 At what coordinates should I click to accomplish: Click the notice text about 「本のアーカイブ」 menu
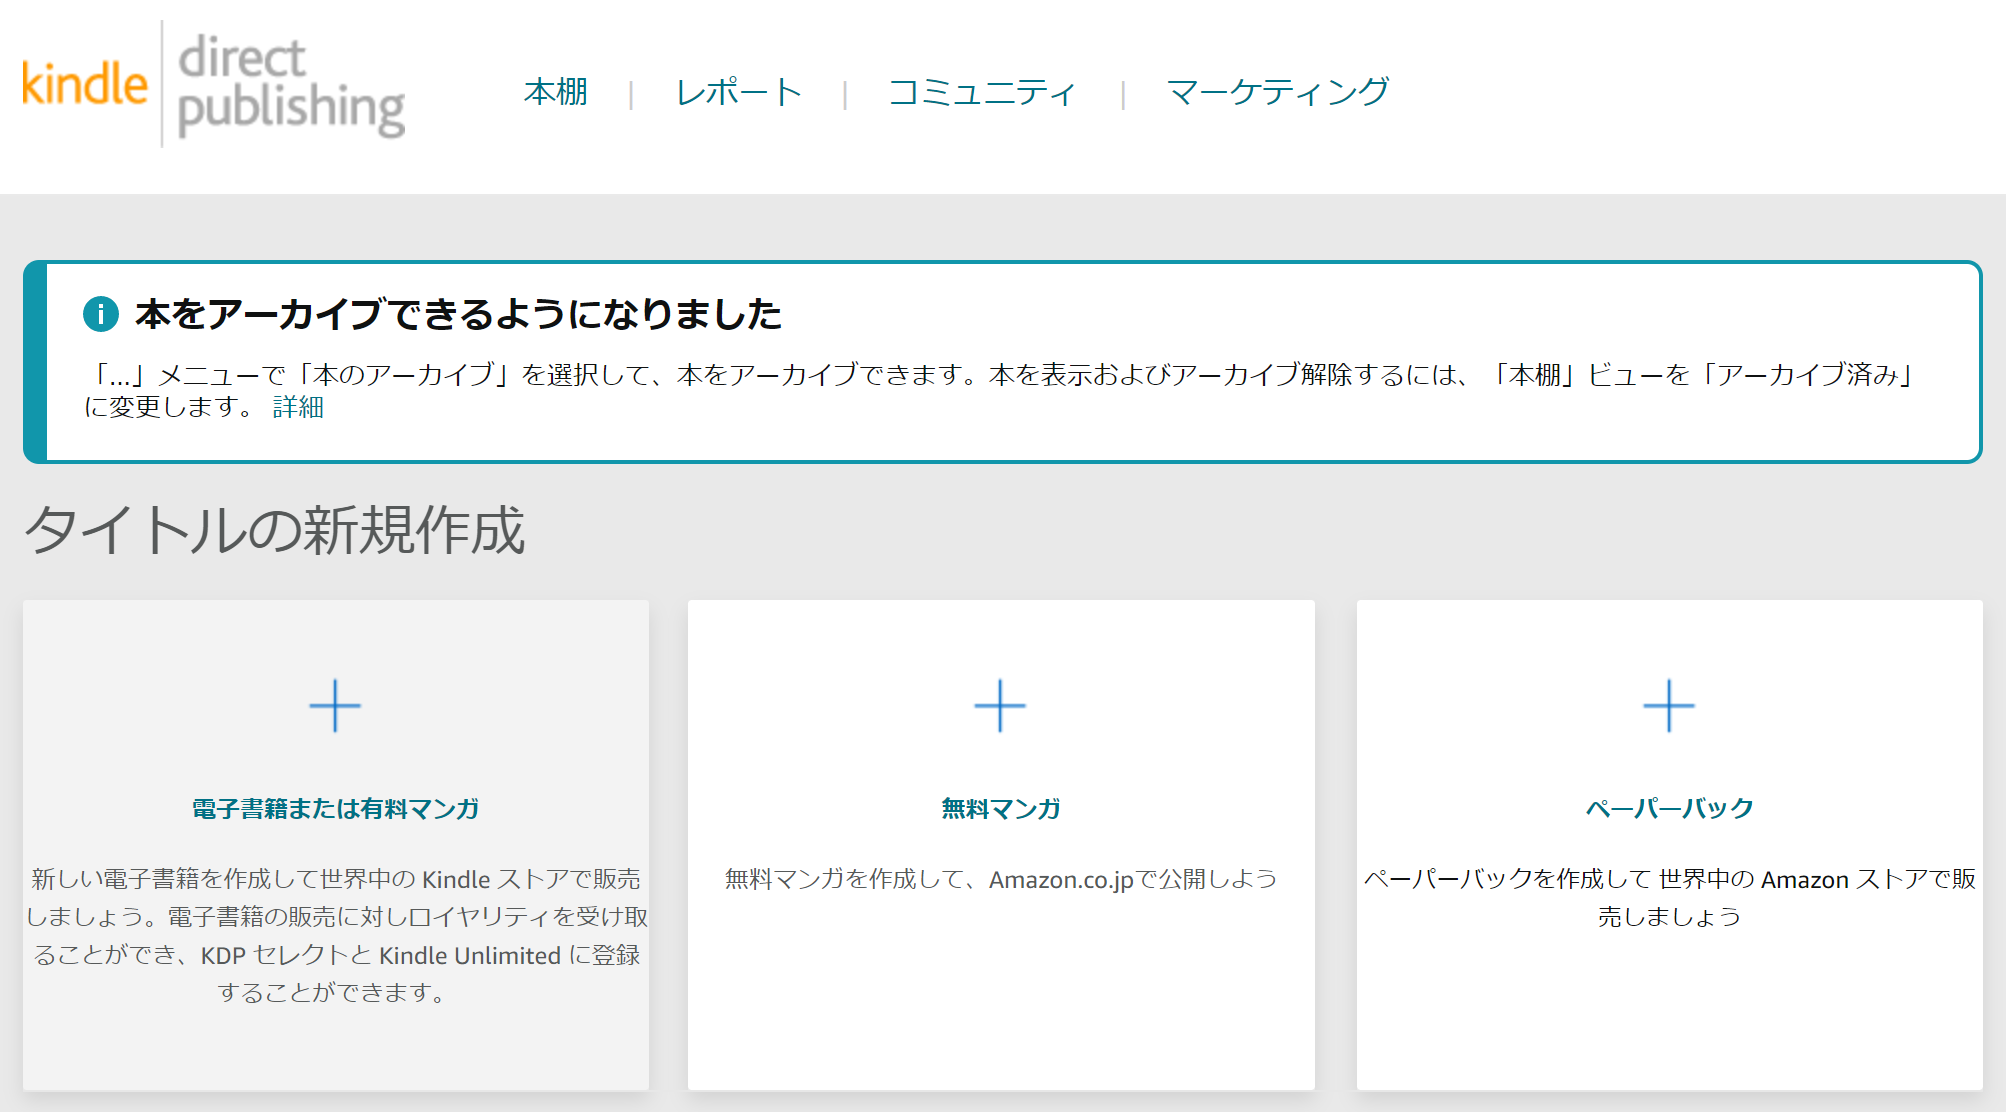pyautogui.click(x=1000, y=390)
